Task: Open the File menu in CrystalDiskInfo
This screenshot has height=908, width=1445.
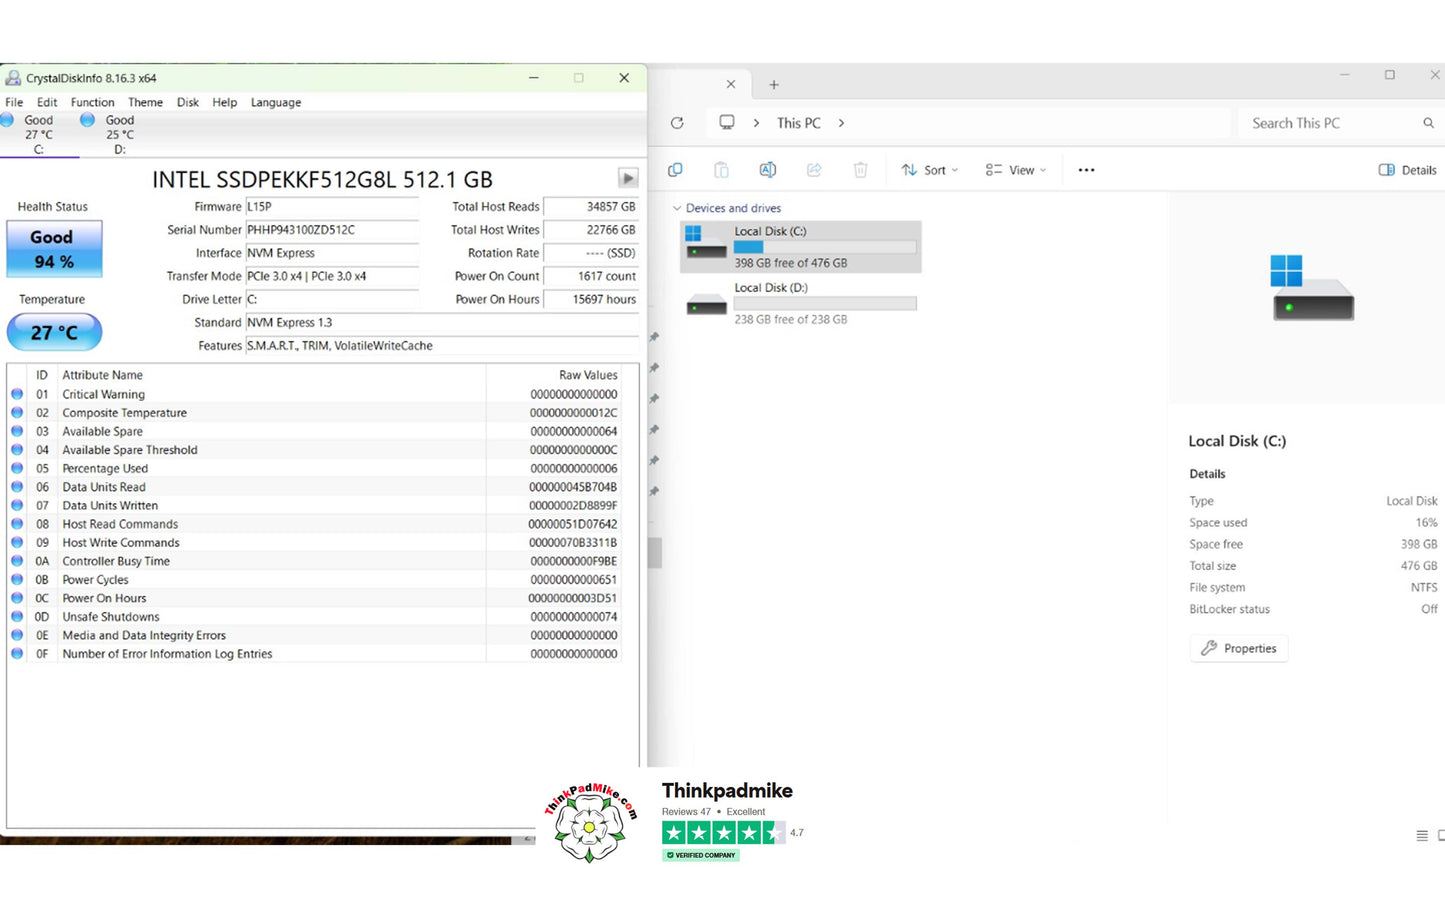Action: (x=14, y=102)
